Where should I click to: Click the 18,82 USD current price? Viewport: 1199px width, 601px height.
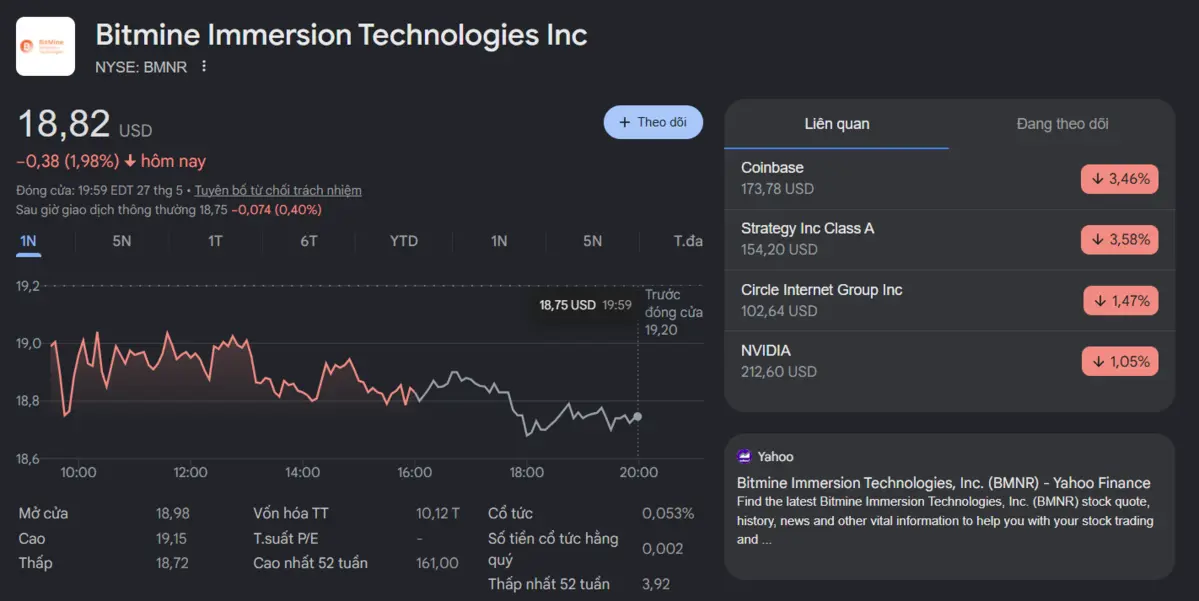point(84,125)
